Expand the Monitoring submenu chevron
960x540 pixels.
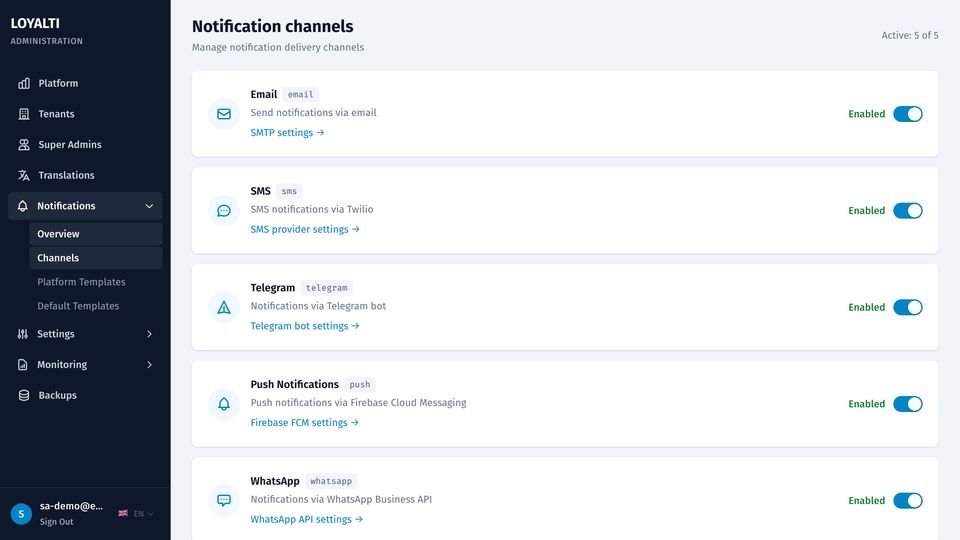coord(149,364)
